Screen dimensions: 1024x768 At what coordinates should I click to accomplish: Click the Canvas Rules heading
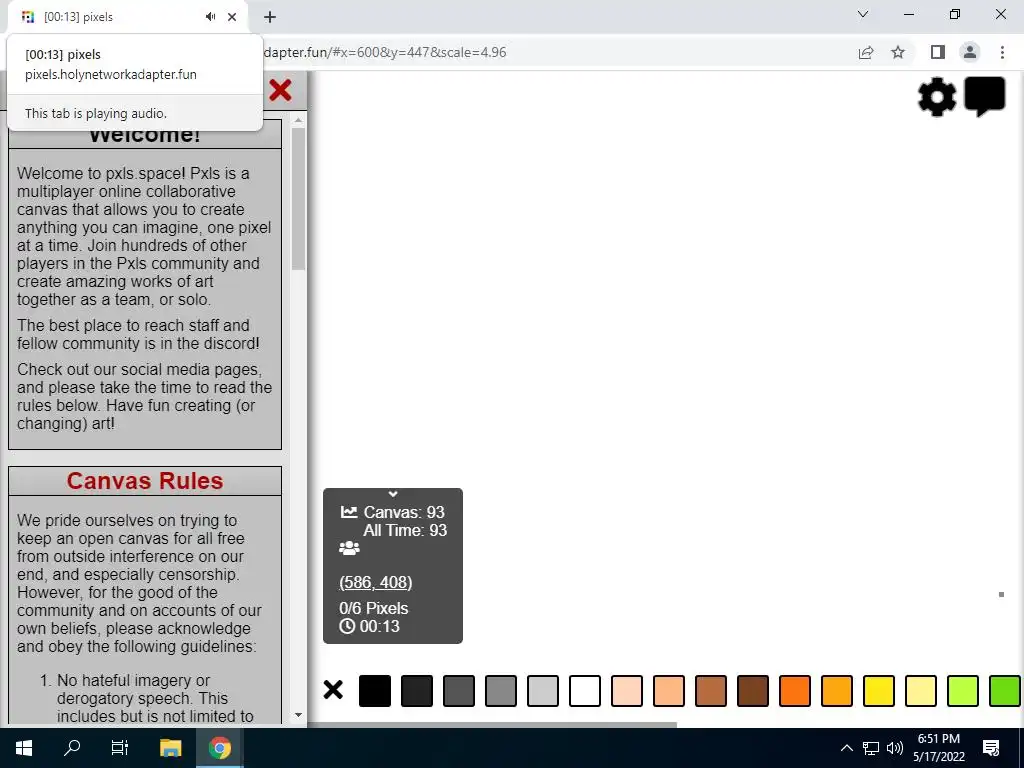(x=145, y=481)
